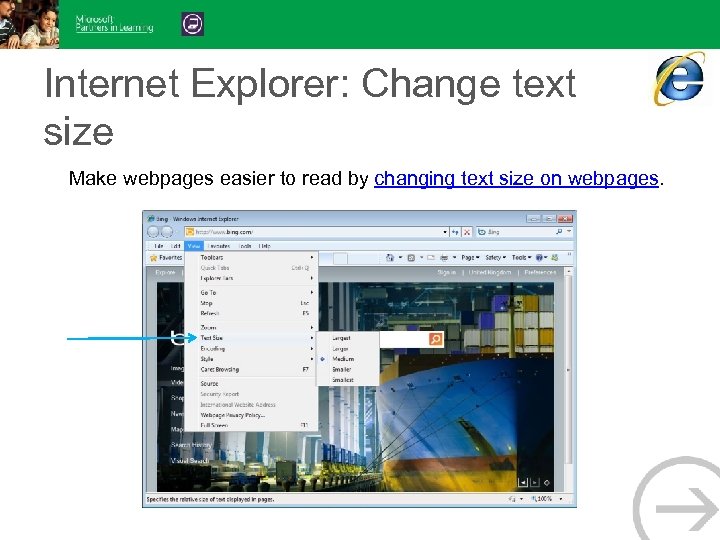Screen dimensions: 720x540
Task: Click the Print icon in command bar
Action: pyautogui.click(x=444, y=258)
